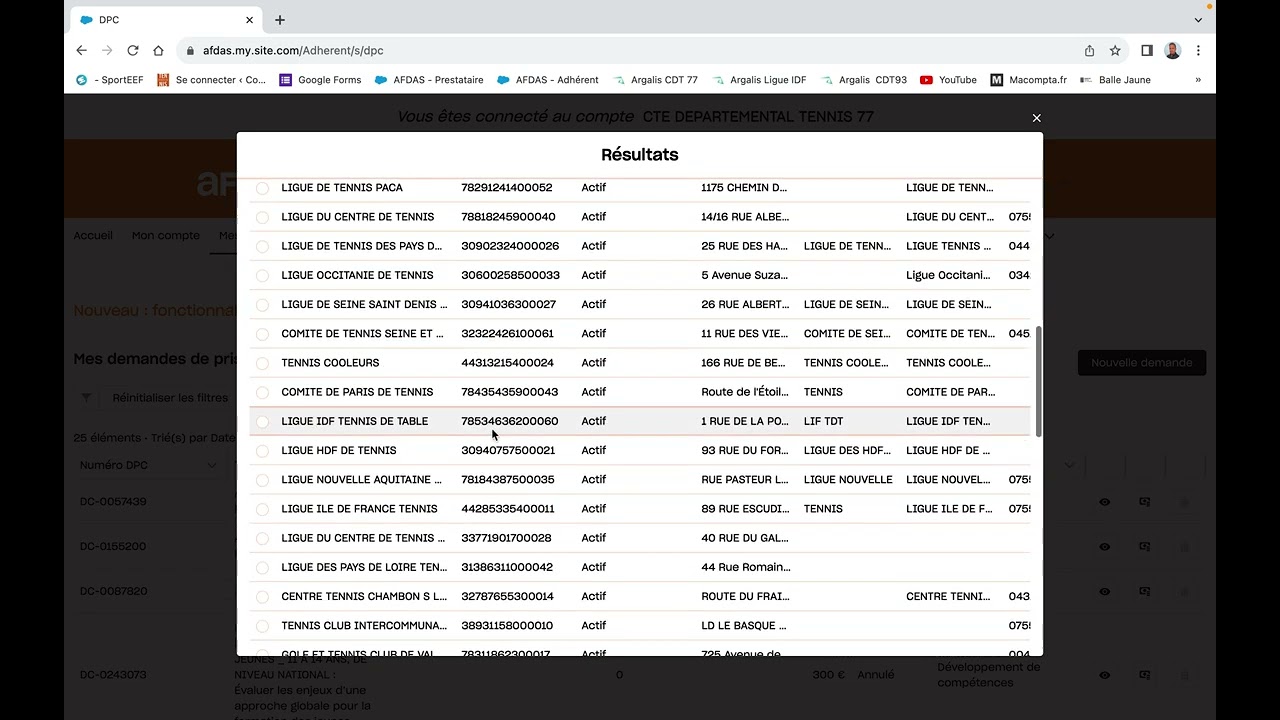
Task: View request DC-0057439 with the eye icon
Action: [x=1105, y=502]
